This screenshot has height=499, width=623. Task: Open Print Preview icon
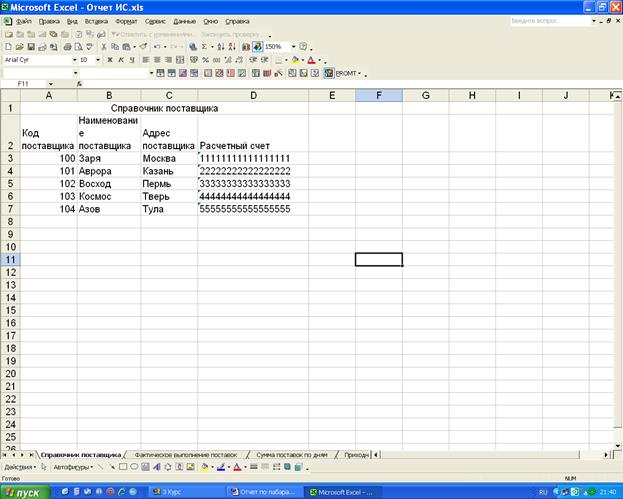coord(78,47)
